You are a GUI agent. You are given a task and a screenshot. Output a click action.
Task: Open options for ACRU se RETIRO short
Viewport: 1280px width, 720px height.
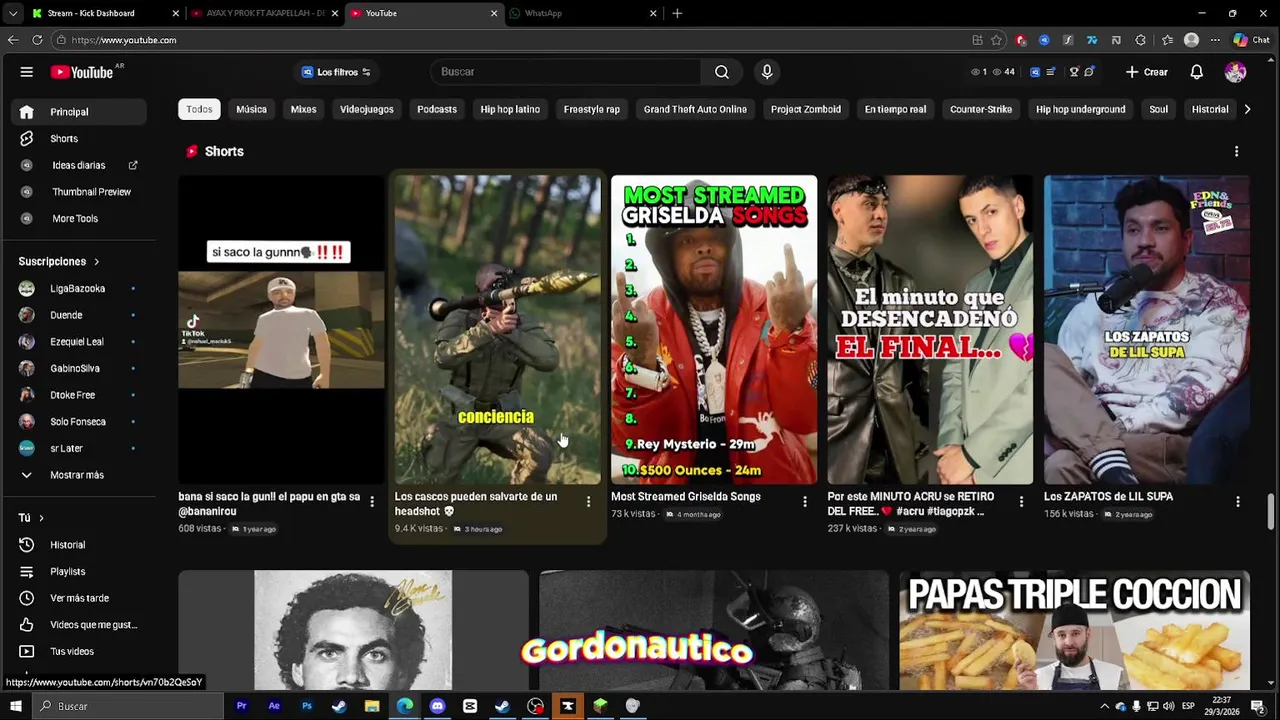coord(1021,502)
